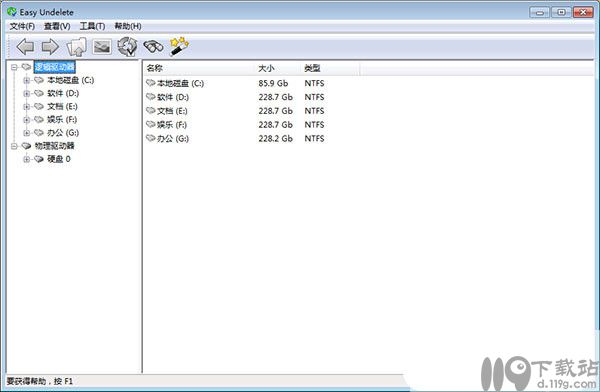The width and height of the screenshot is (600, 392).
Task: Click 软件 (D:) drive icon in list
Action: (x=150, y=96)
